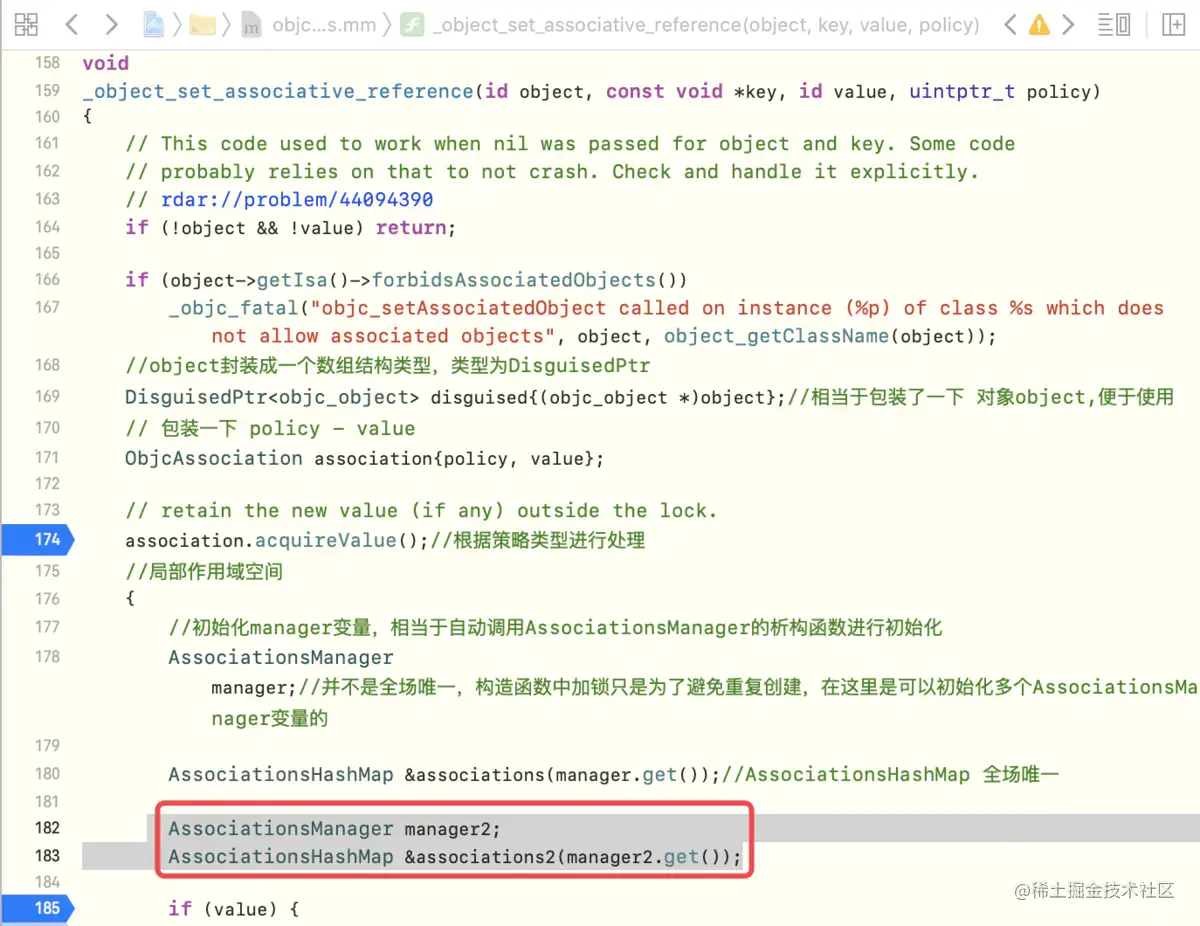Click the '//局部作用域空间' comment on line 175
This screenshot has height=926, width=1200.
(204, 571)
